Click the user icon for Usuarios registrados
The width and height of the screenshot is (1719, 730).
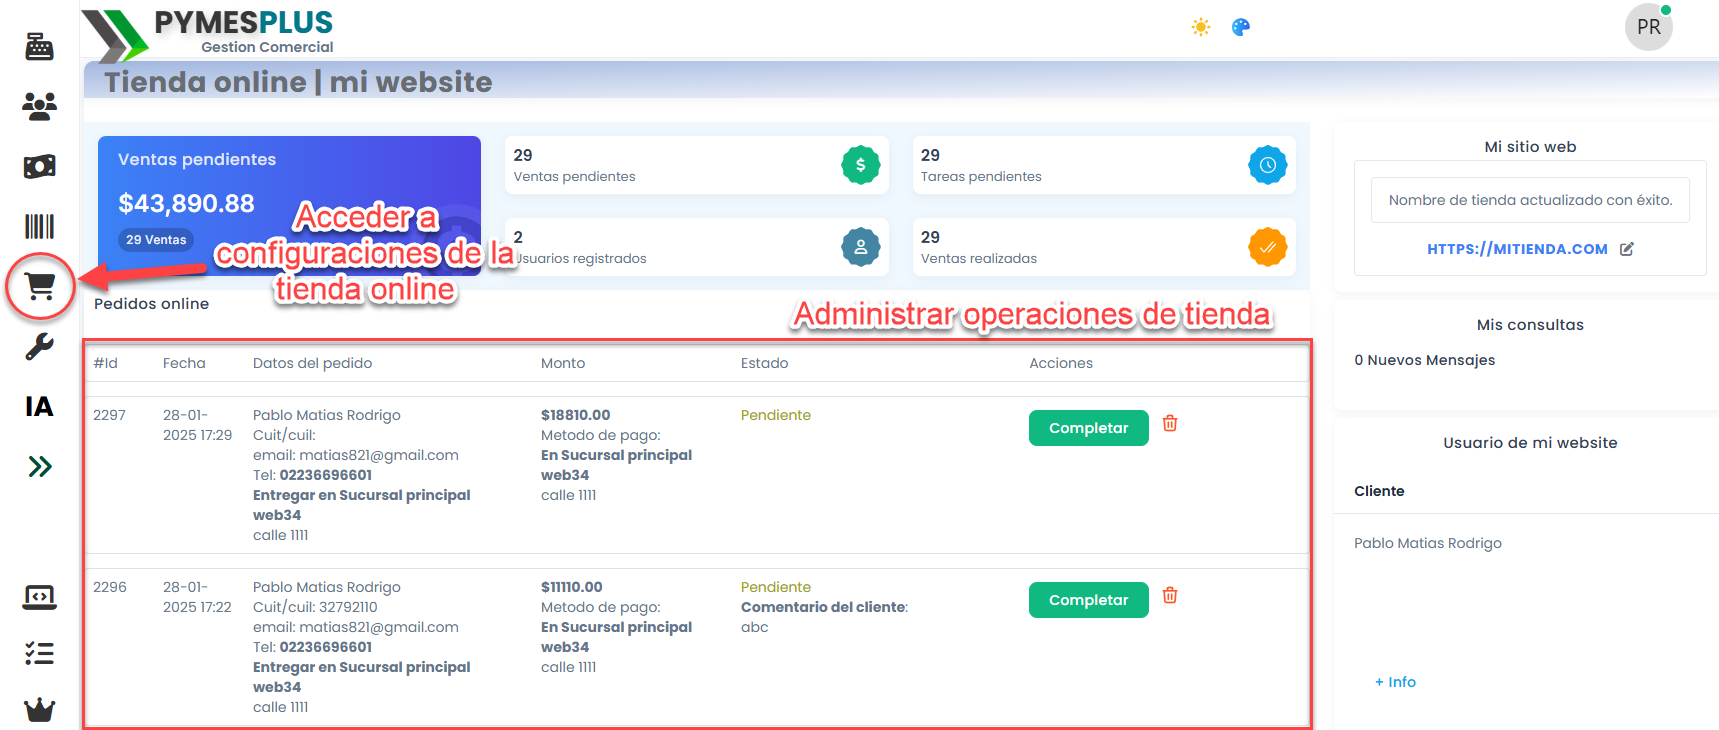(861, 247)
